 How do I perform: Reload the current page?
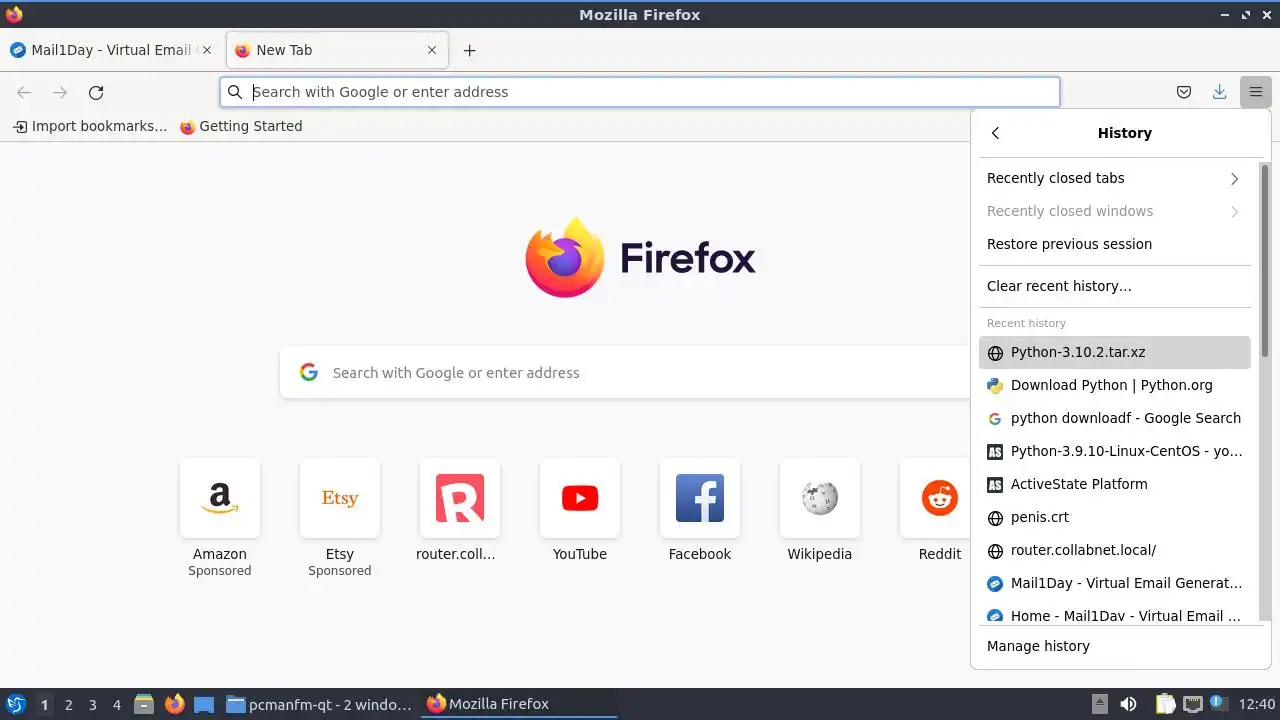point(96,92)
